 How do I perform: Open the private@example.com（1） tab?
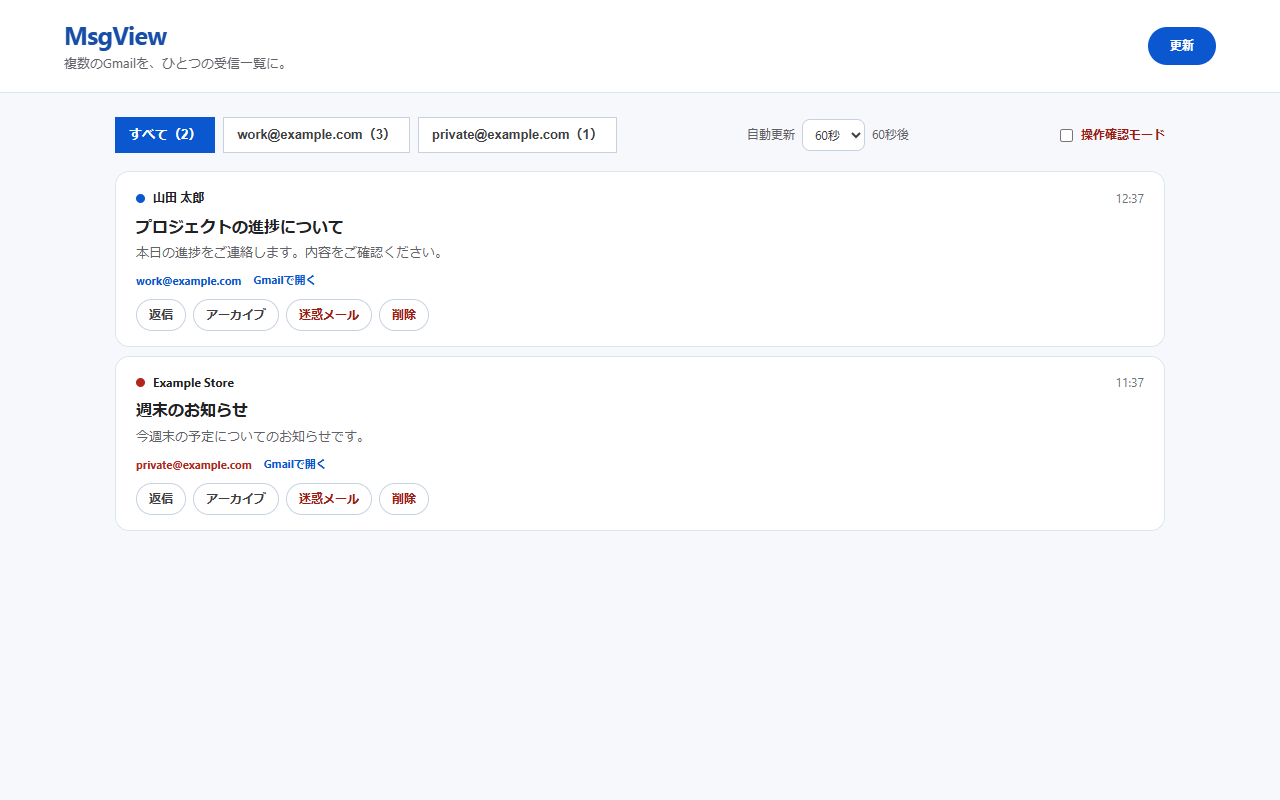[517, 135]
